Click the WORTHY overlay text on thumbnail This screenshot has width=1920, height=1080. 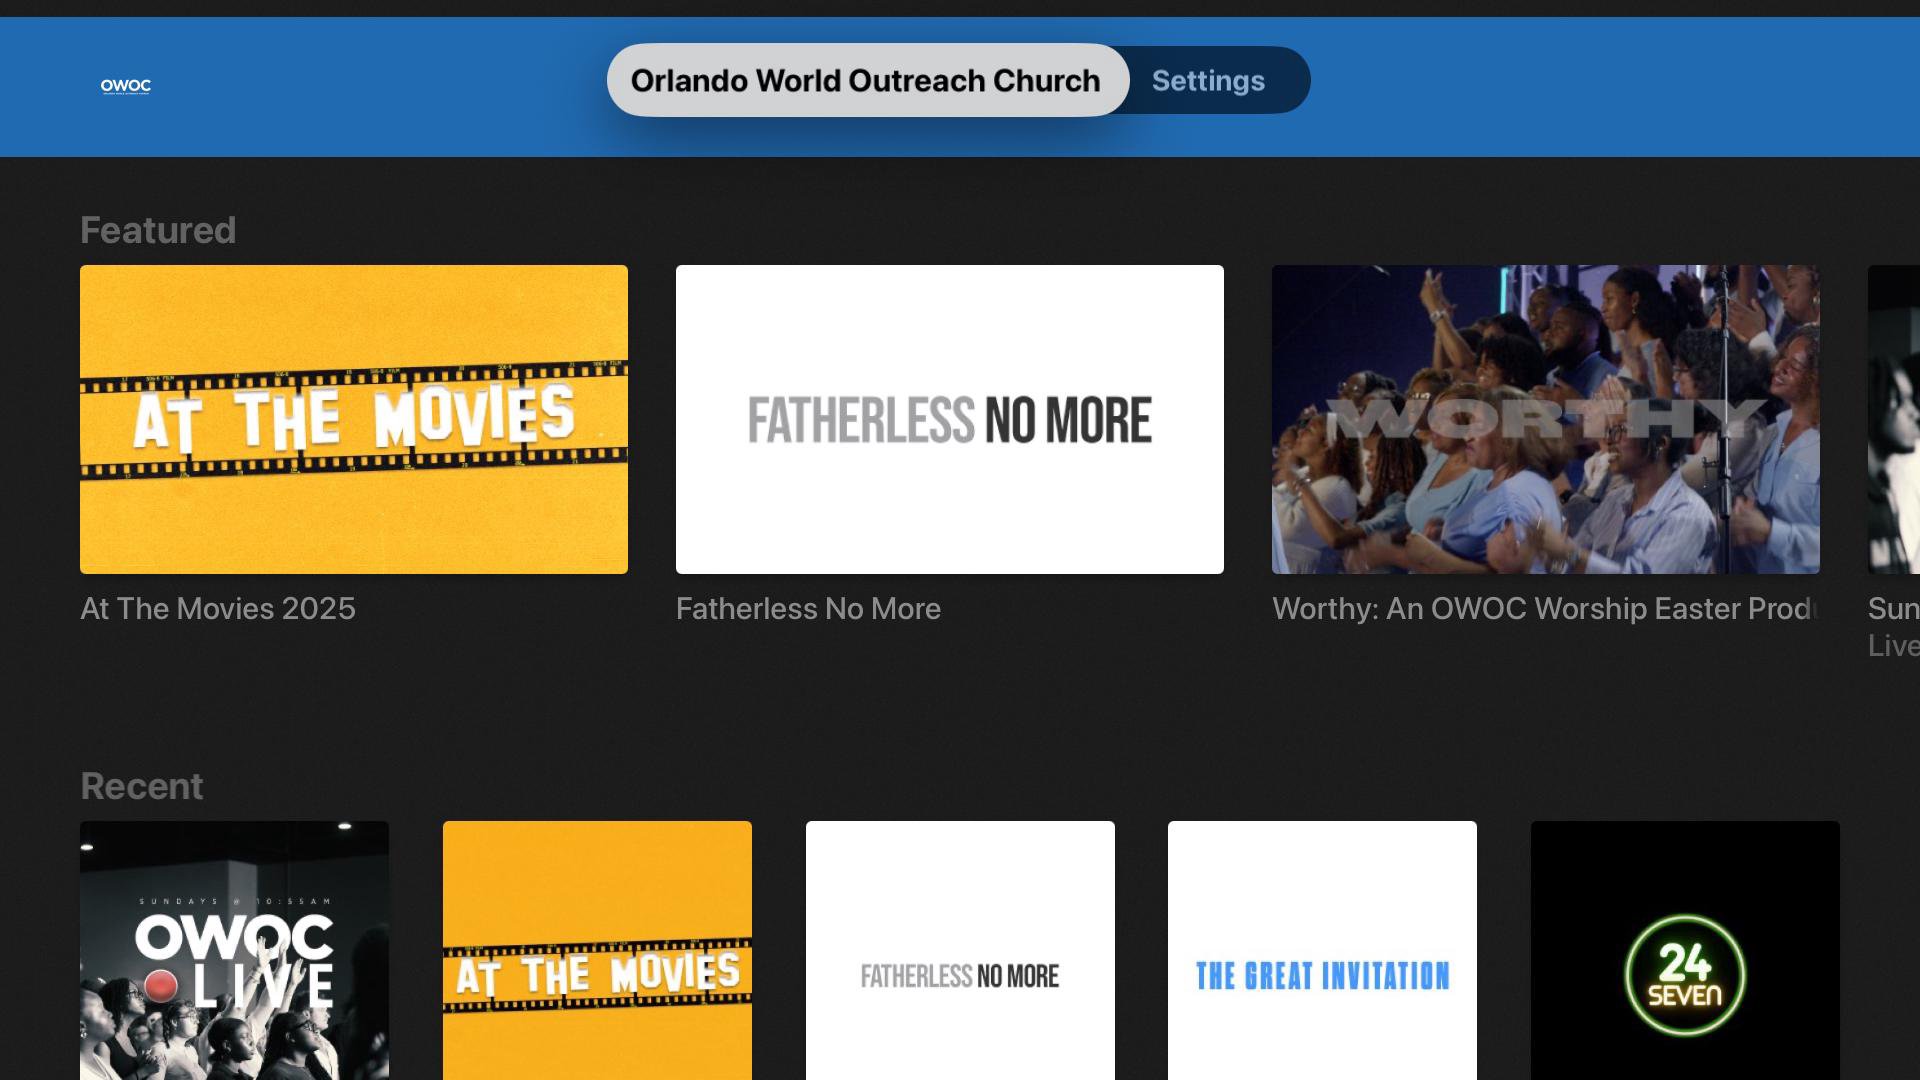tap(1545, 419)
